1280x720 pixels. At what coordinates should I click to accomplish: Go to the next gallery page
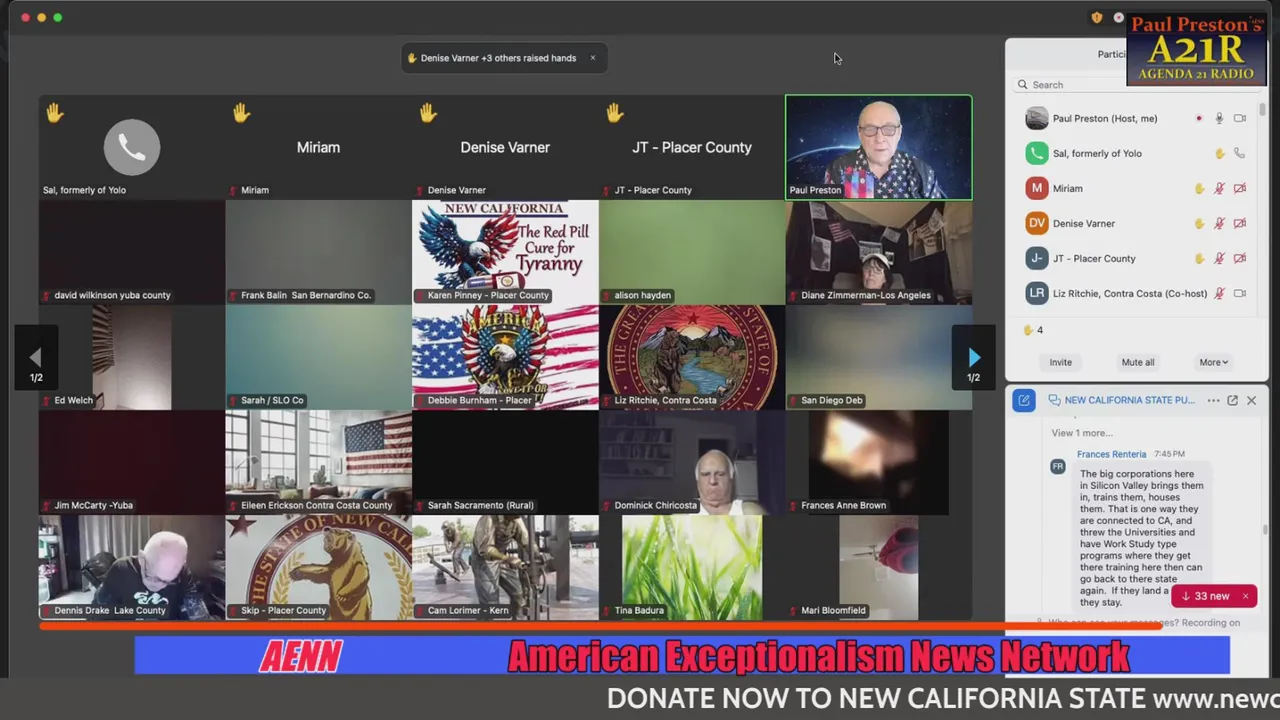[x=973, y=358]
